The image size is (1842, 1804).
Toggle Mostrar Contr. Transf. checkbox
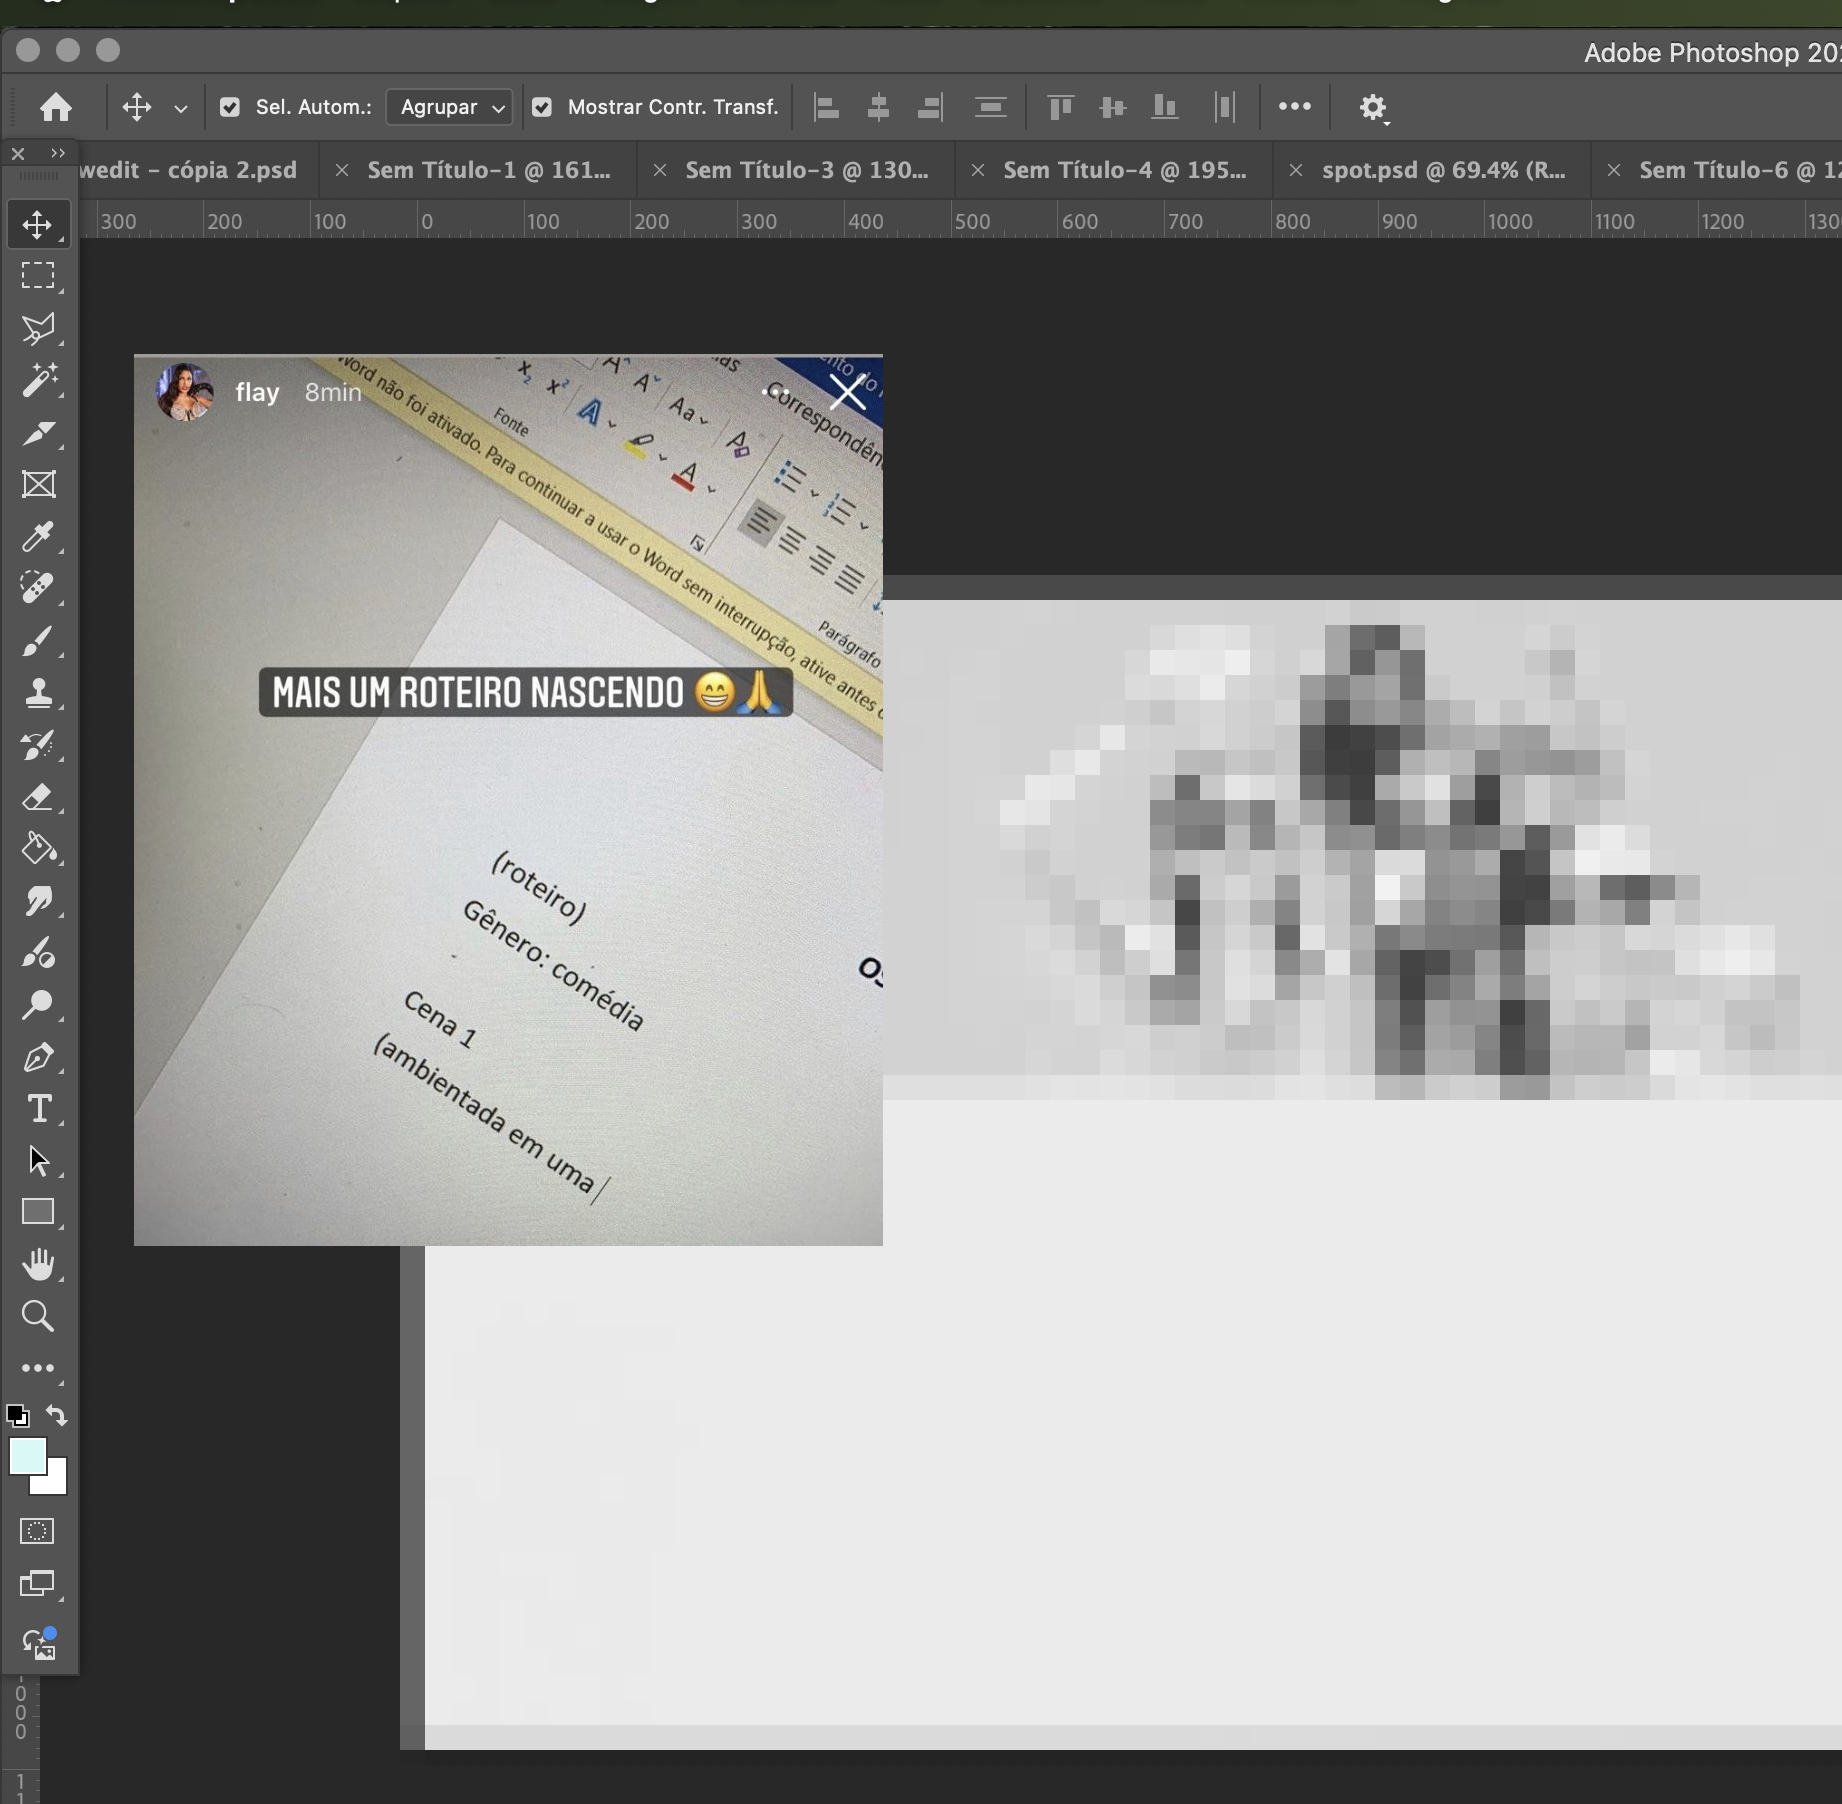pos(542,107)
